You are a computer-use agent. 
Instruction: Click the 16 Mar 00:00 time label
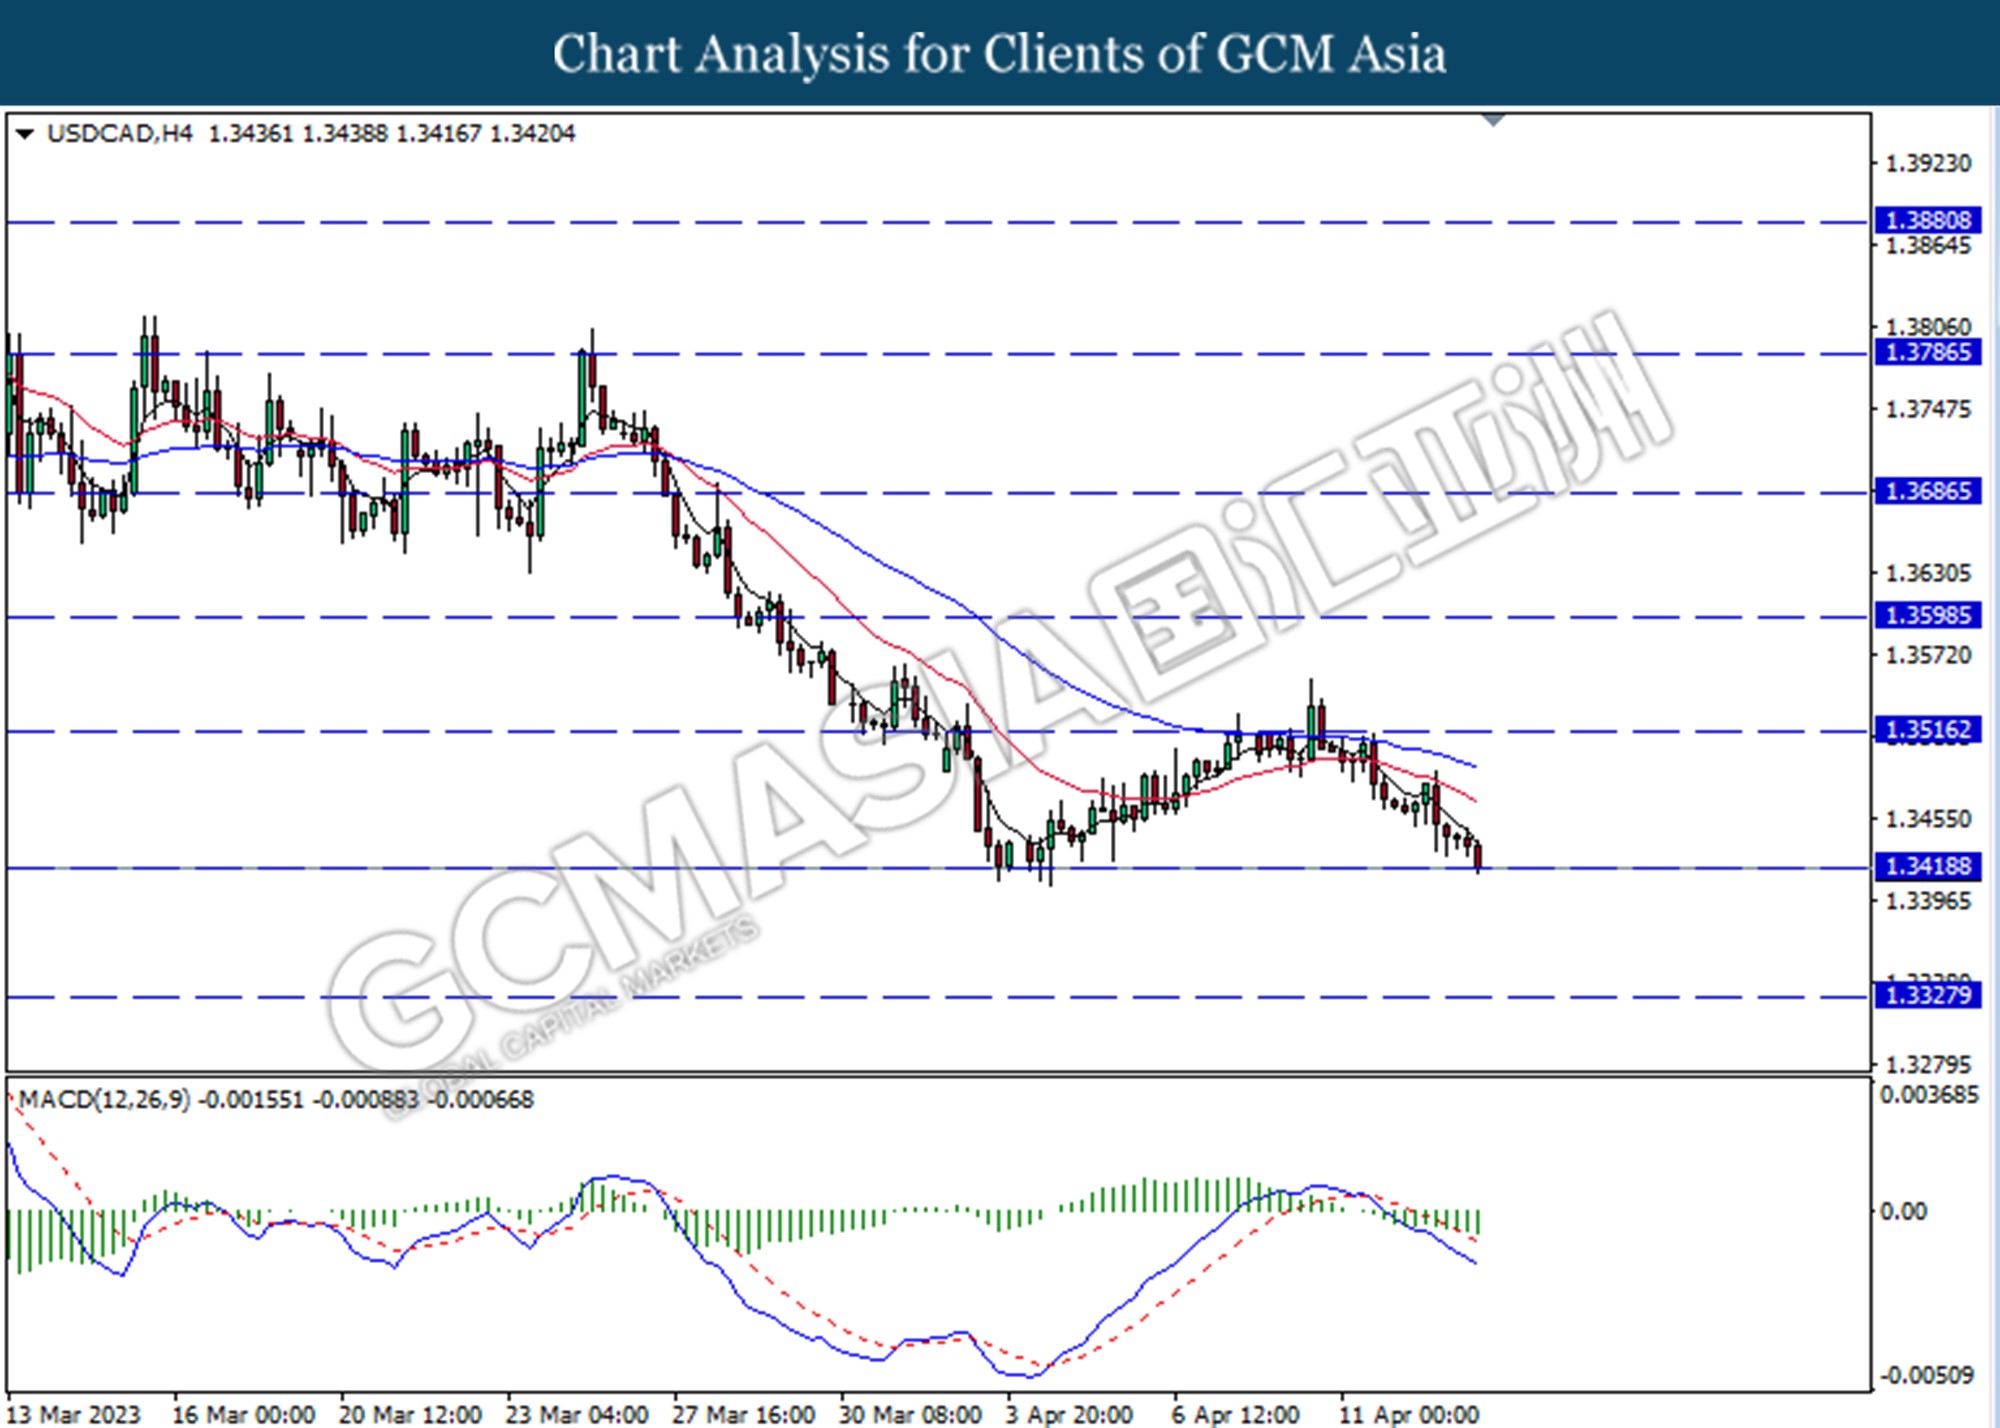point(244,1415)
